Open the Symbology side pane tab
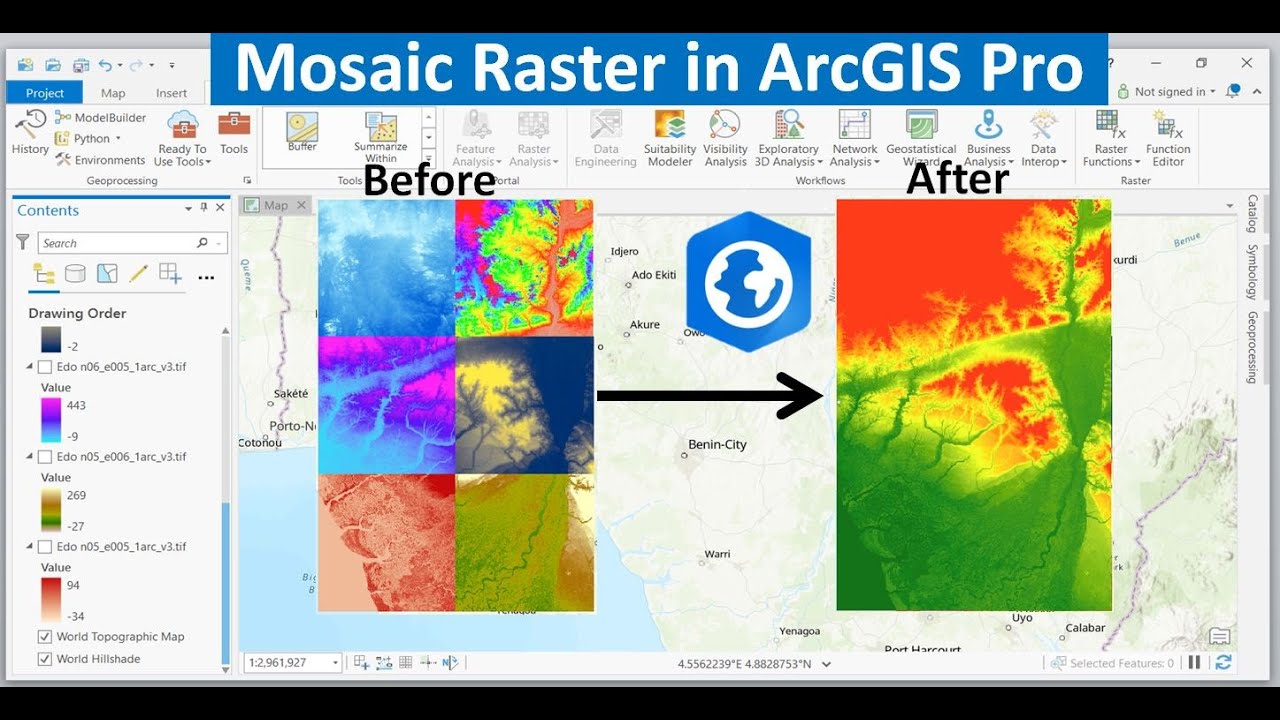1280x720 pixels. pyautogui.click(x=1252, y=272)
